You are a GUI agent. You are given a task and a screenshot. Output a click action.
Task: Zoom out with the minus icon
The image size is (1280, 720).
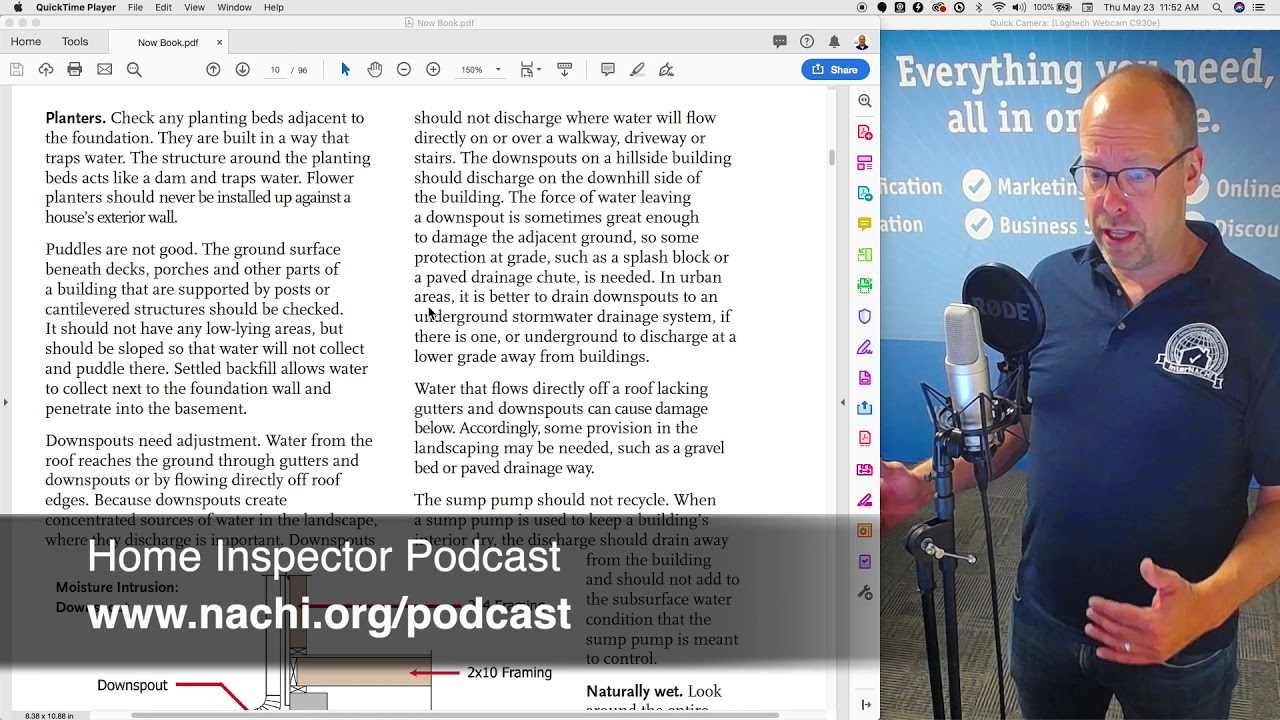[404, 69]
